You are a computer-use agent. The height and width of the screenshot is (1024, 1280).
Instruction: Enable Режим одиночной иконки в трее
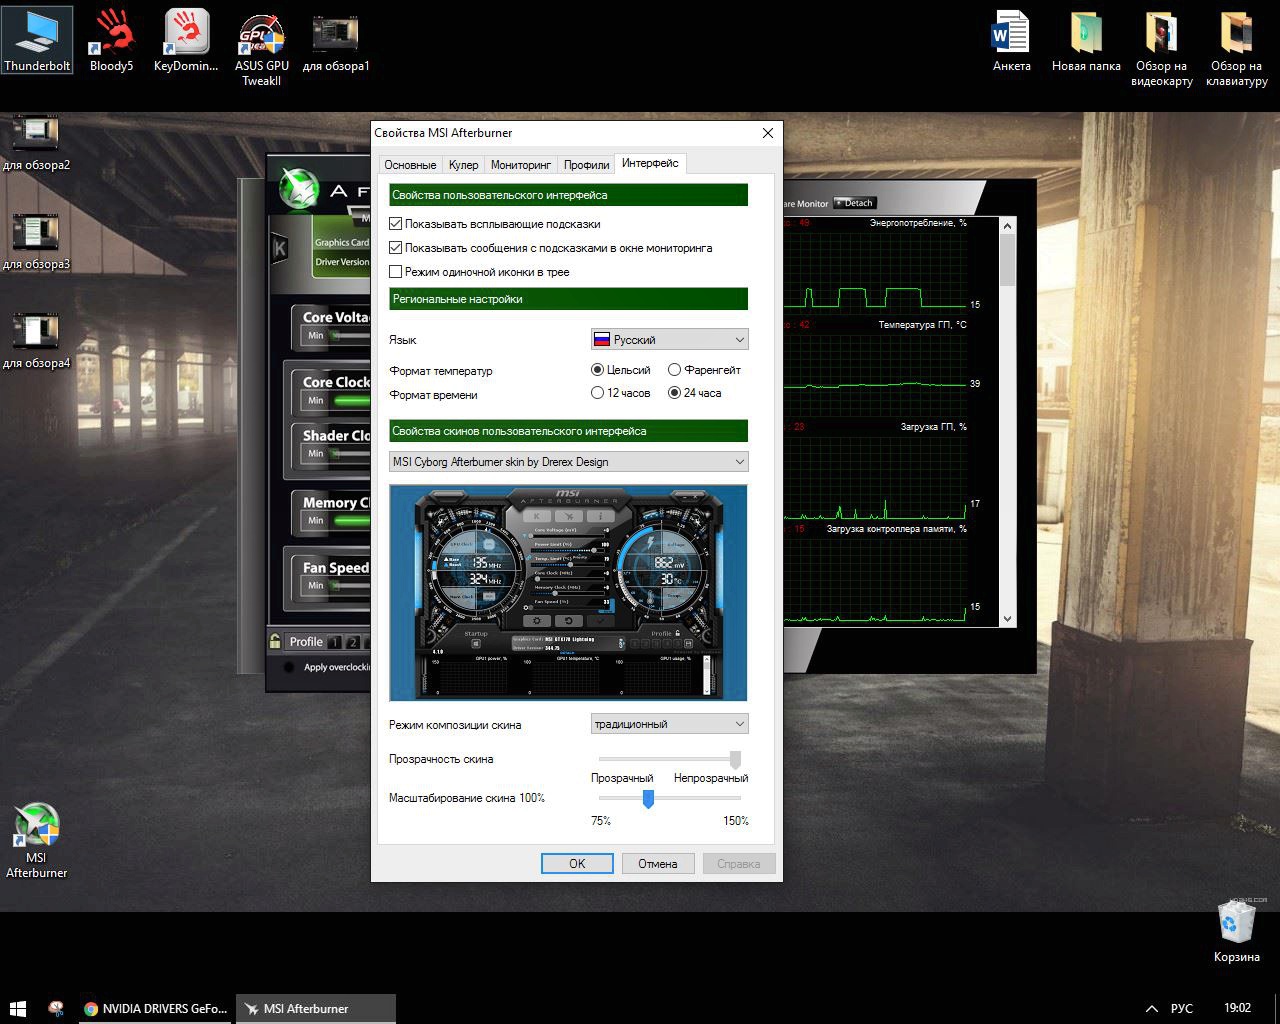(x=396, y=272)
